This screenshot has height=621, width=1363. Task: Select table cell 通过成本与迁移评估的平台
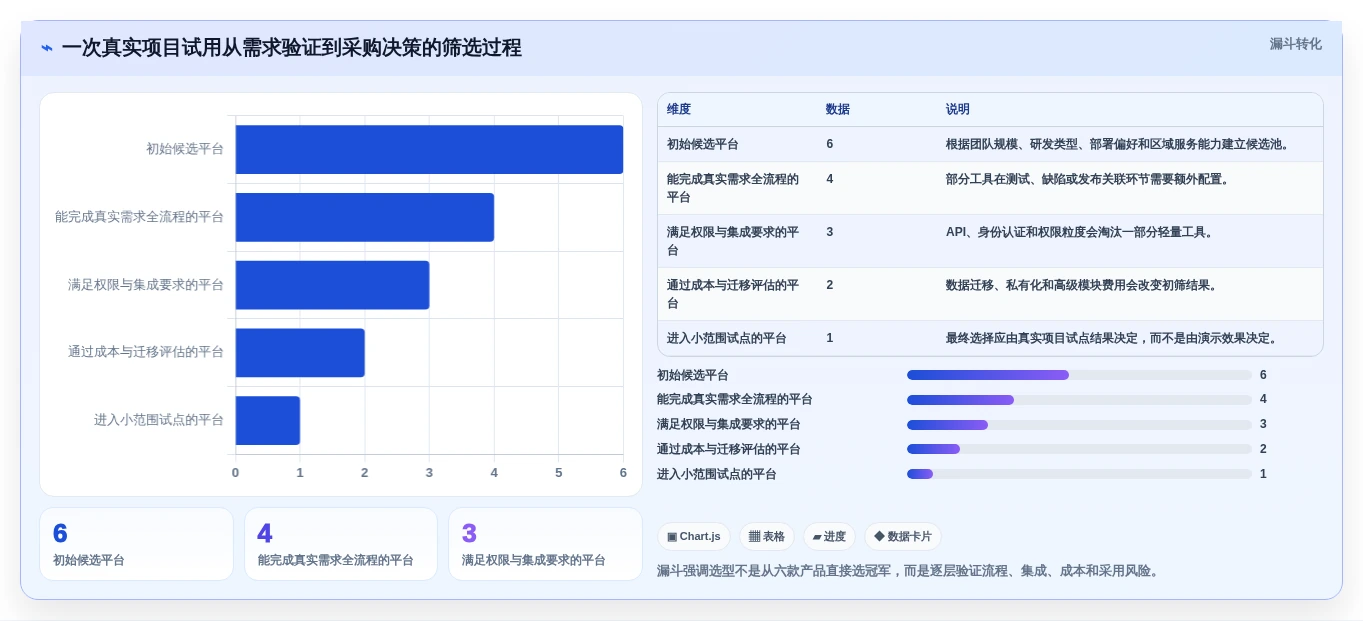[735, 294]
